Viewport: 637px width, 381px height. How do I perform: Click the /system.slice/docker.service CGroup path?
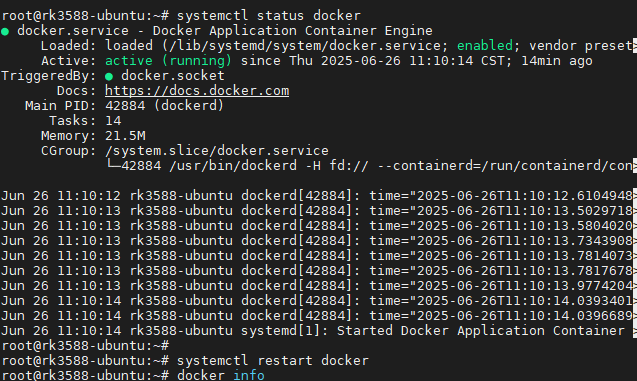pos(217,151)
